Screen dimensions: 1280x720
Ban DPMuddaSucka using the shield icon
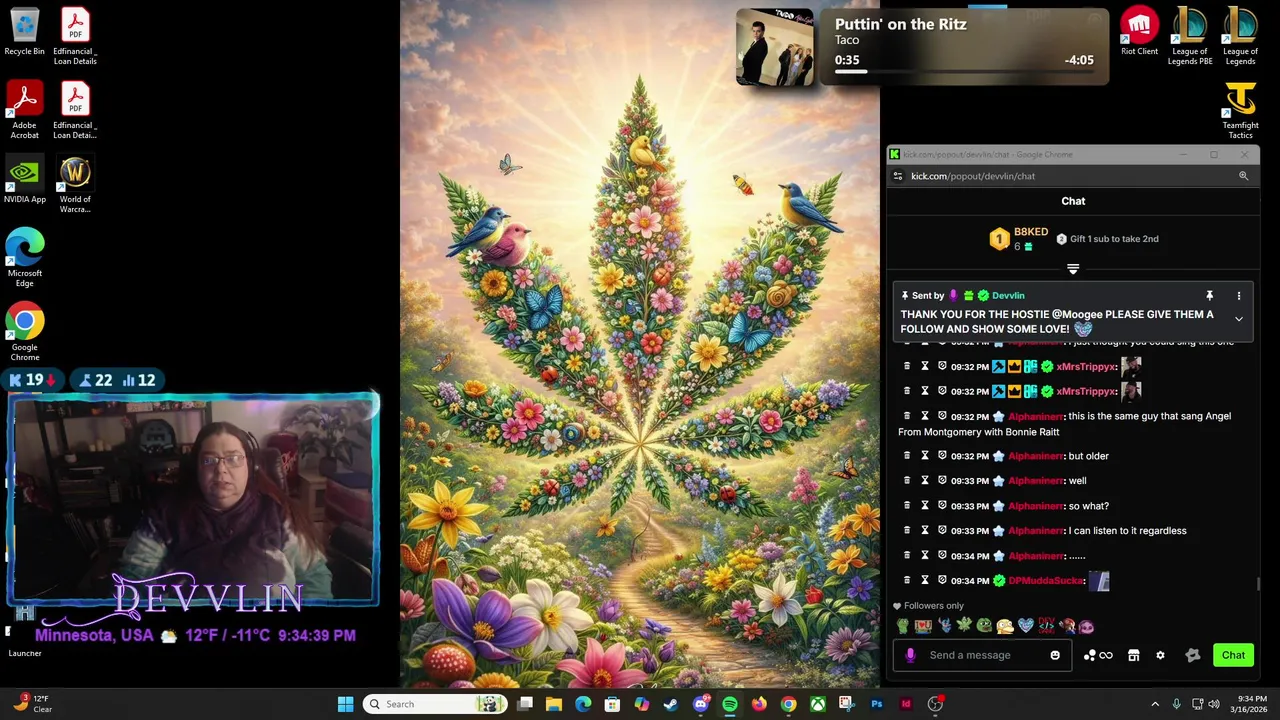click(942, 580)
